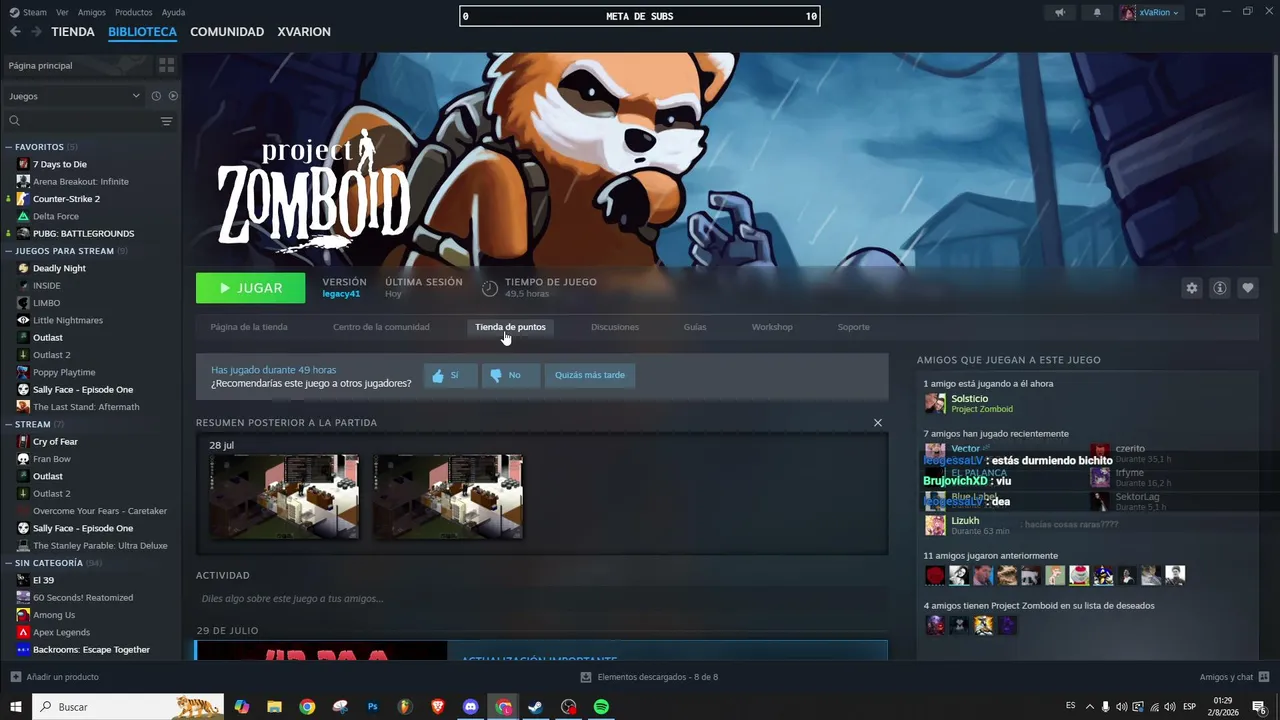The image size is (1280, 720).
Task: Dismiss the post-game summary panel
Action: tap(878, 423)
